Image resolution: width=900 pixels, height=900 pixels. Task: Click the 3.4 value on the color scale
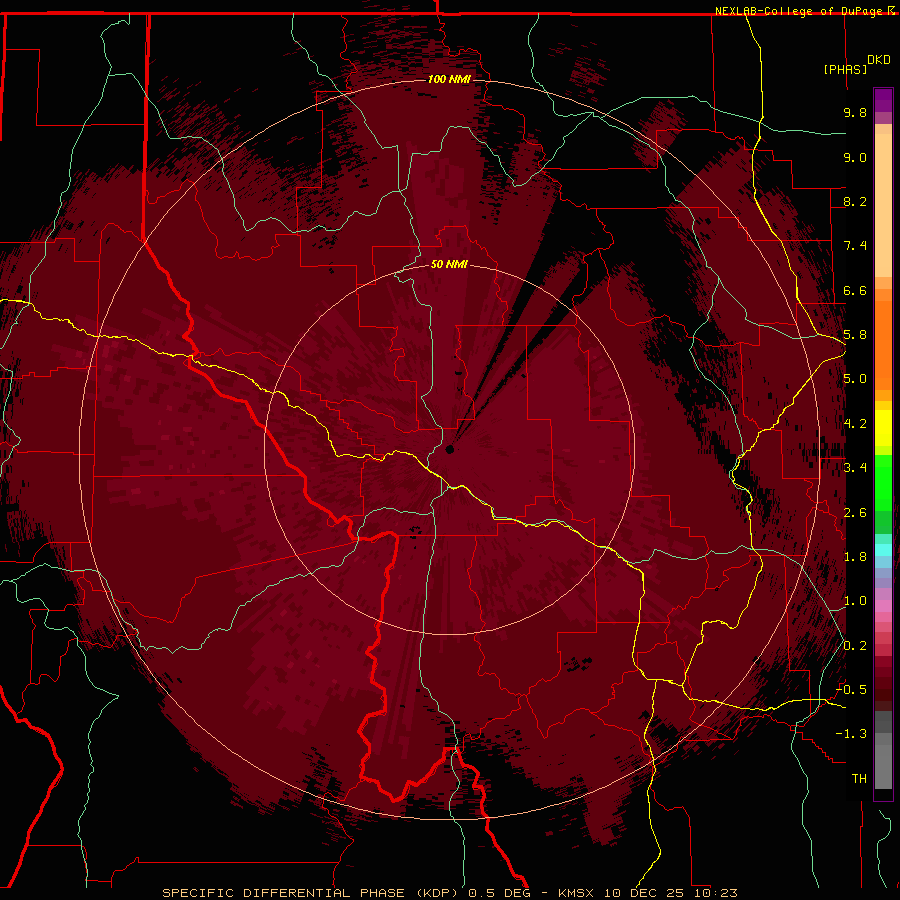pos(855,468)
